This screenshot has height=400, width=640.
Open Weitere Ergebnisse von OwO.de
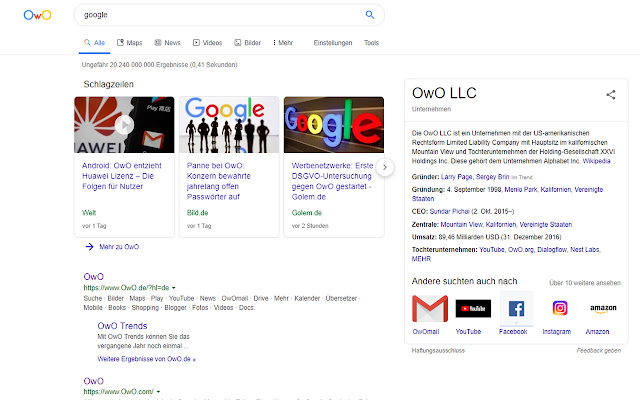coord(146,359)
